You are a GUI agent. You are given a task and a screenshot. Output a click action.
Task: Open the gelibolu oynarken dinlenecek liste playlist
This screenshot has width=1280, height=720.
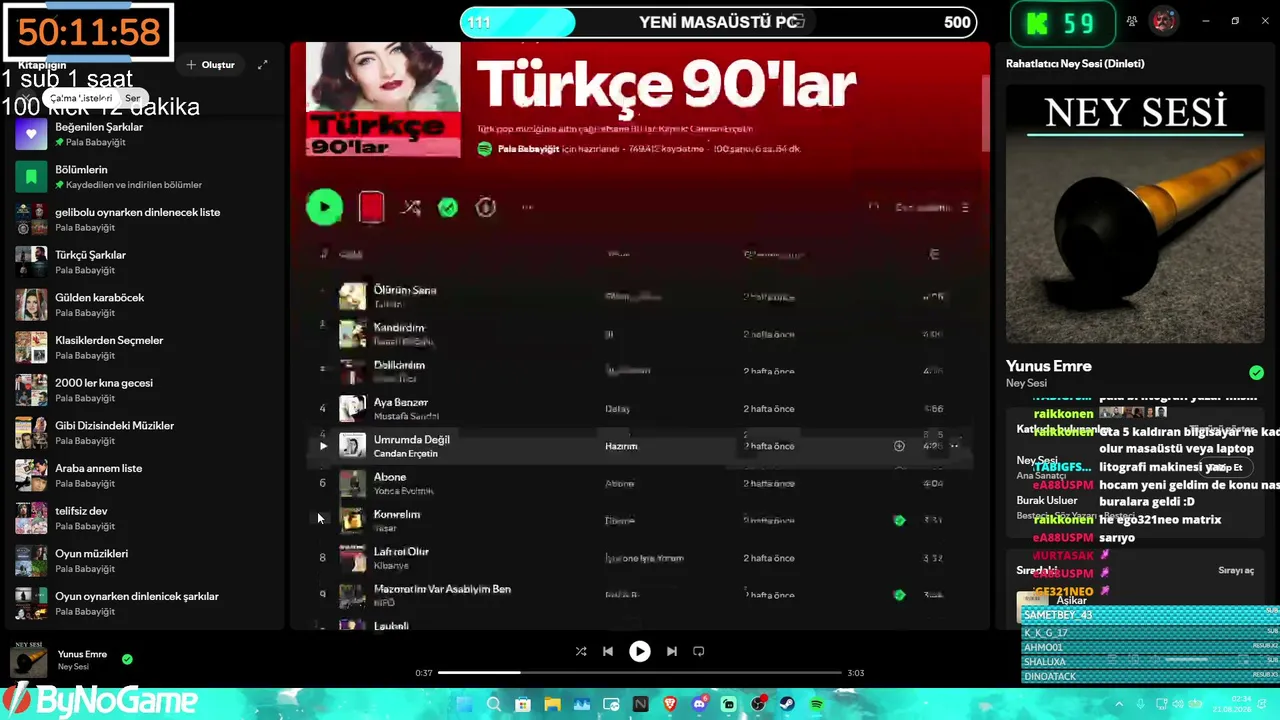click(x=145, y=219)
